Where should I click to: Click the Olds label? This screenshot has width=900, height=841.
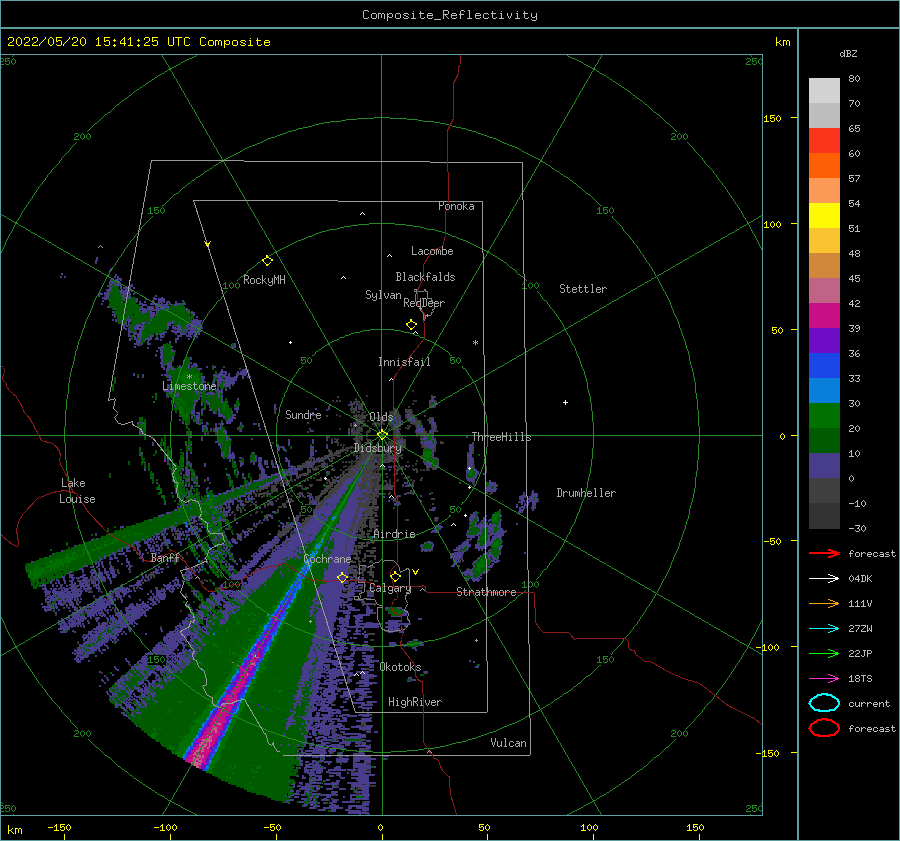click(x=381, y=417)
